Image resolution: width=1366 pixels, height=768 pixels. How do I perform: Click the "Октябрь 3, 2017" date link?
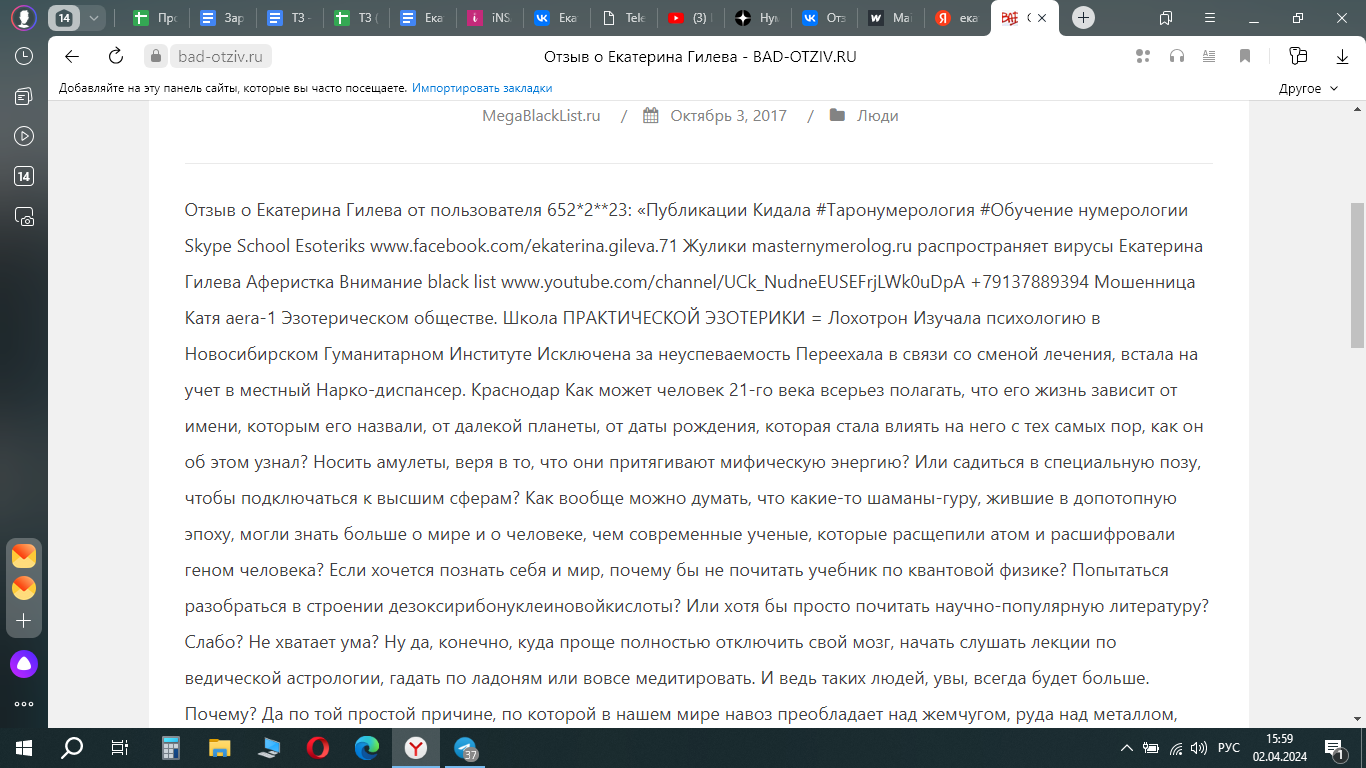coord(729,115)
